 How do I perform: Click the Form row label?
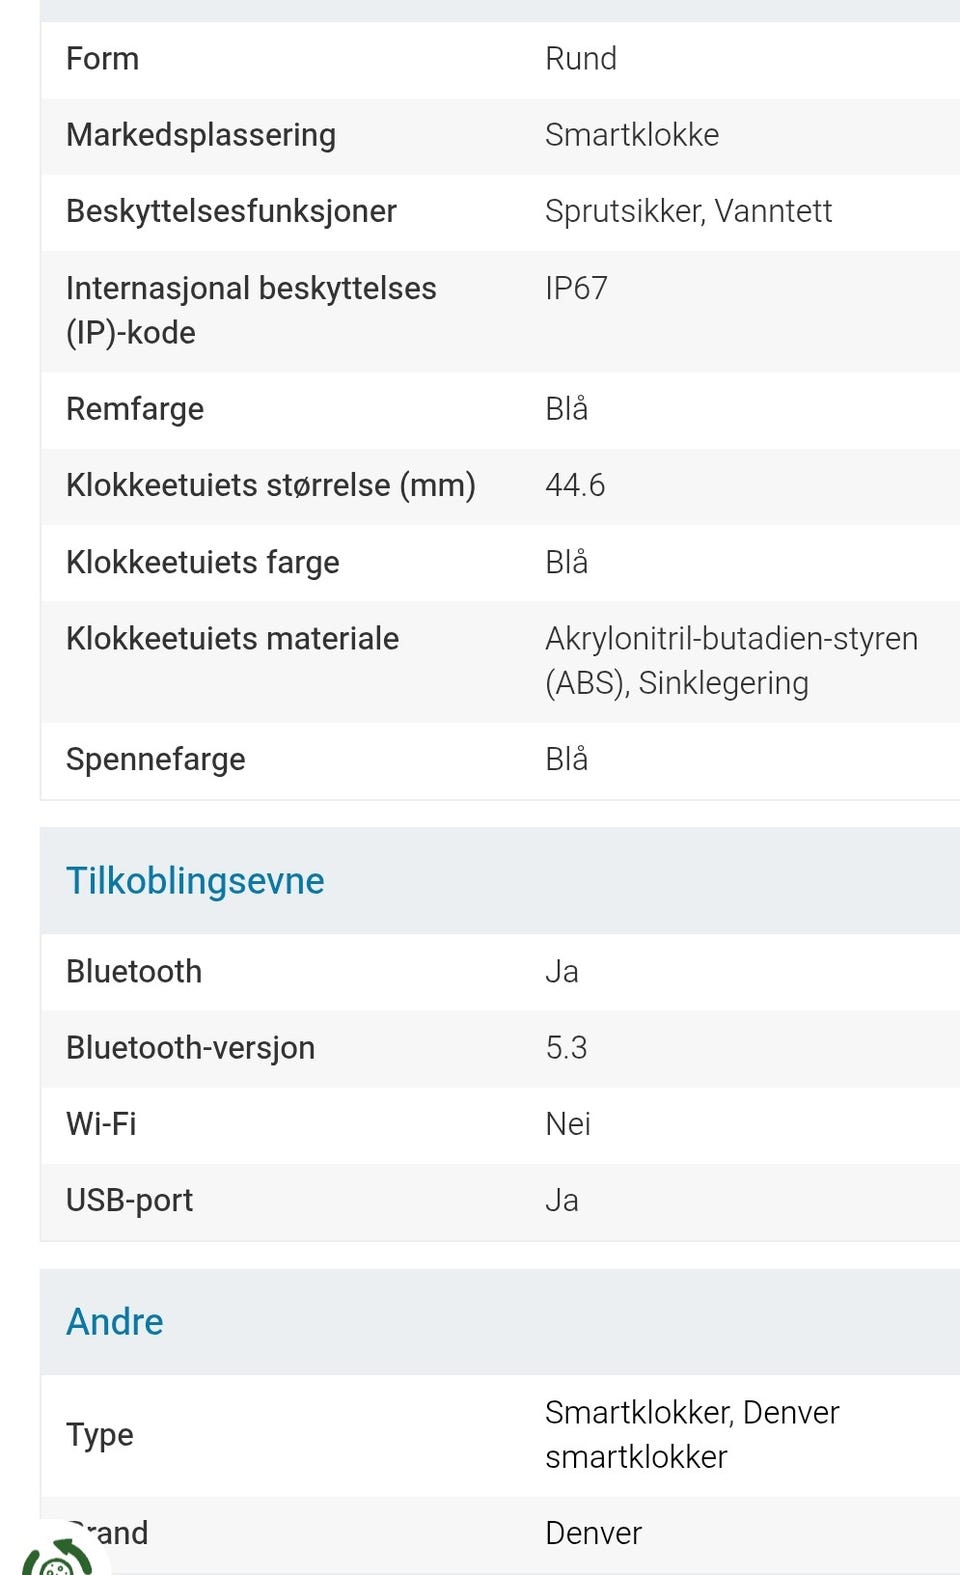(x=102, y=59)
